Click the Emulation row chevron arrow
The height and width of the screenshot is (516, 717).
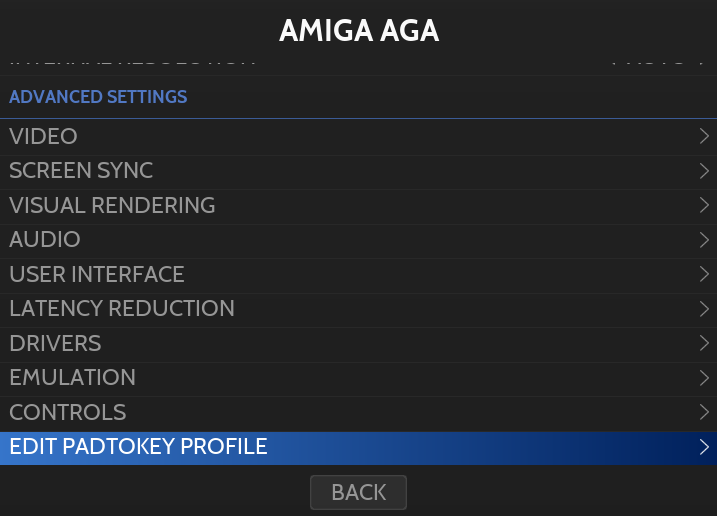click(x=704, y=378)
